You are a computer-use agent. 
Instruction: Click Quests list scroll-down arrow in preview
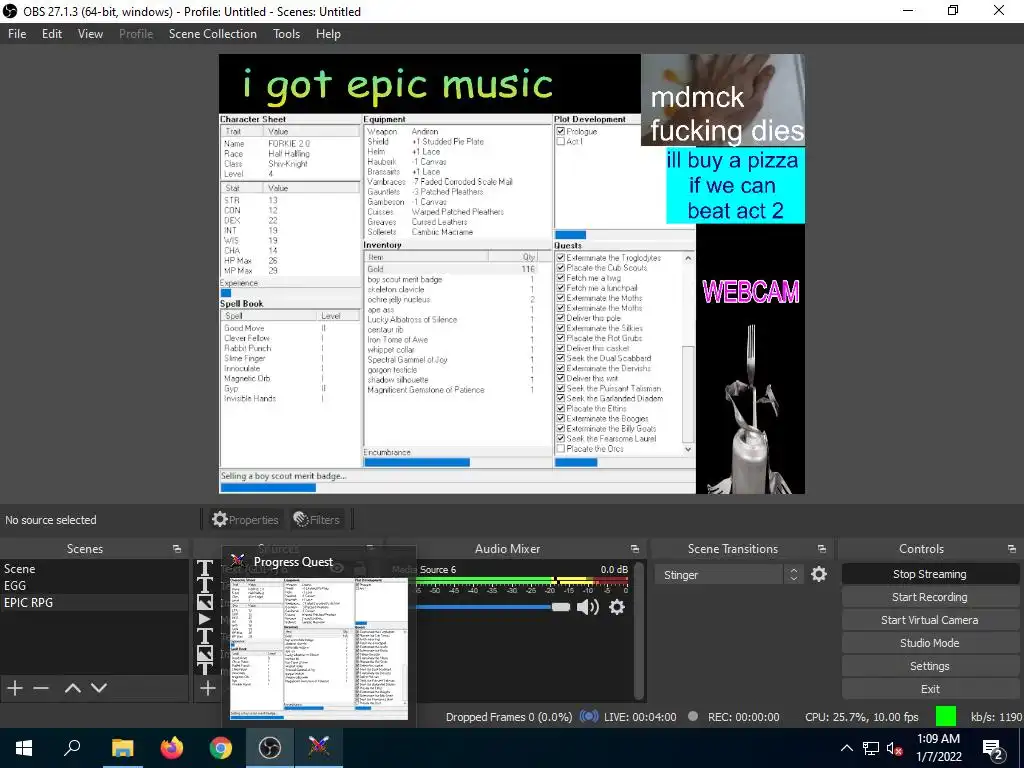688,449
